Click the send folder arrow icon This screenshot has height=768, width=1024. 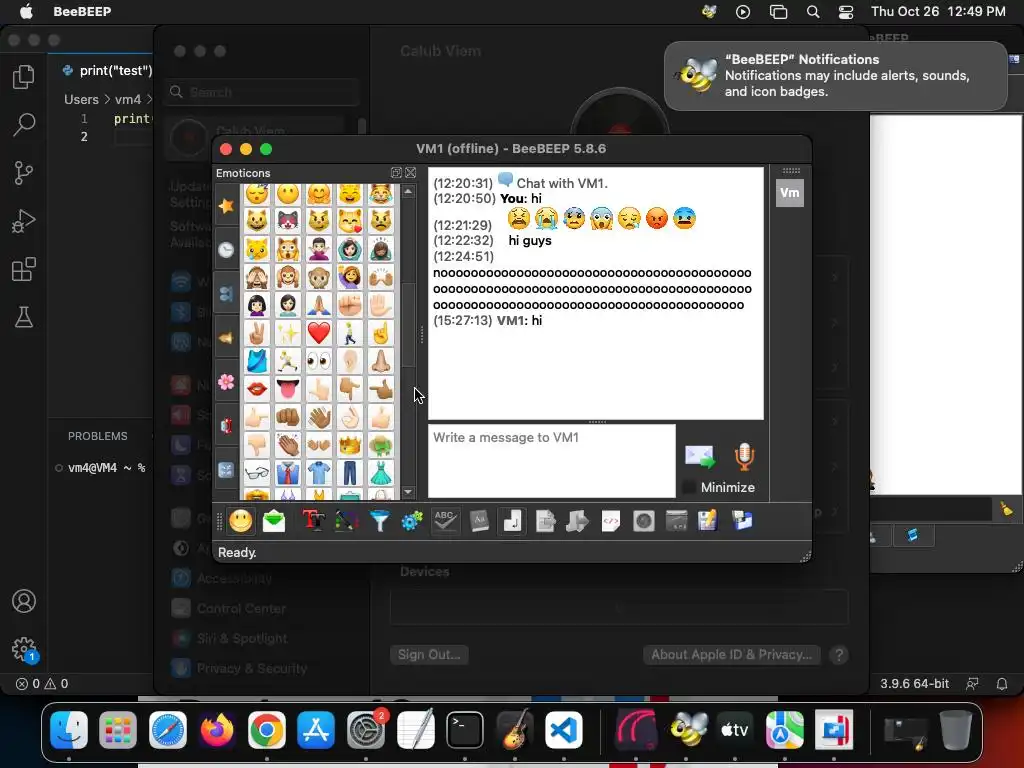pyautogui.click(x=577, y=521)
